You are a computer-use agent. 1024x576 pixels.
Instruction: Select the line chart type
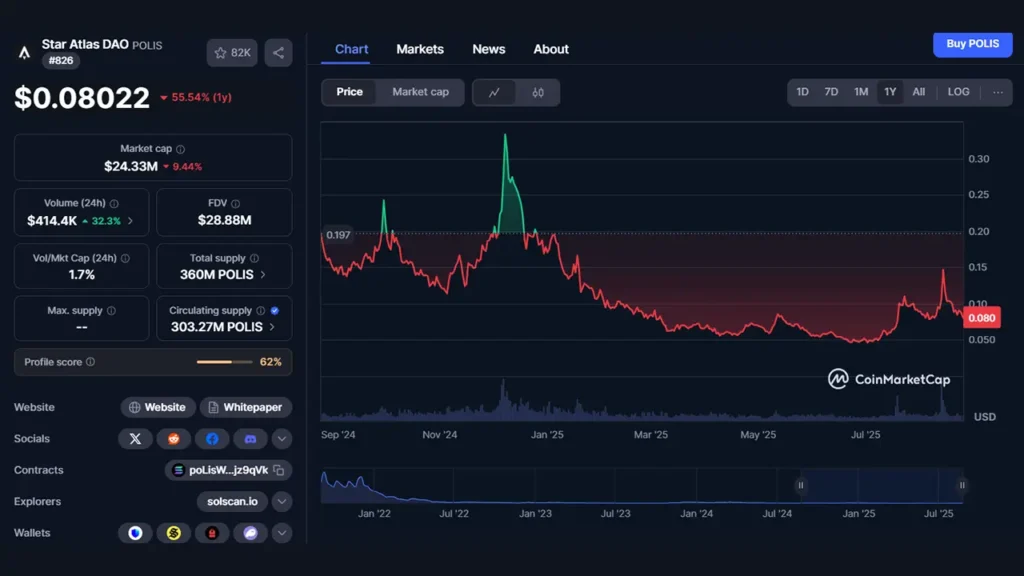pos(494,93)
